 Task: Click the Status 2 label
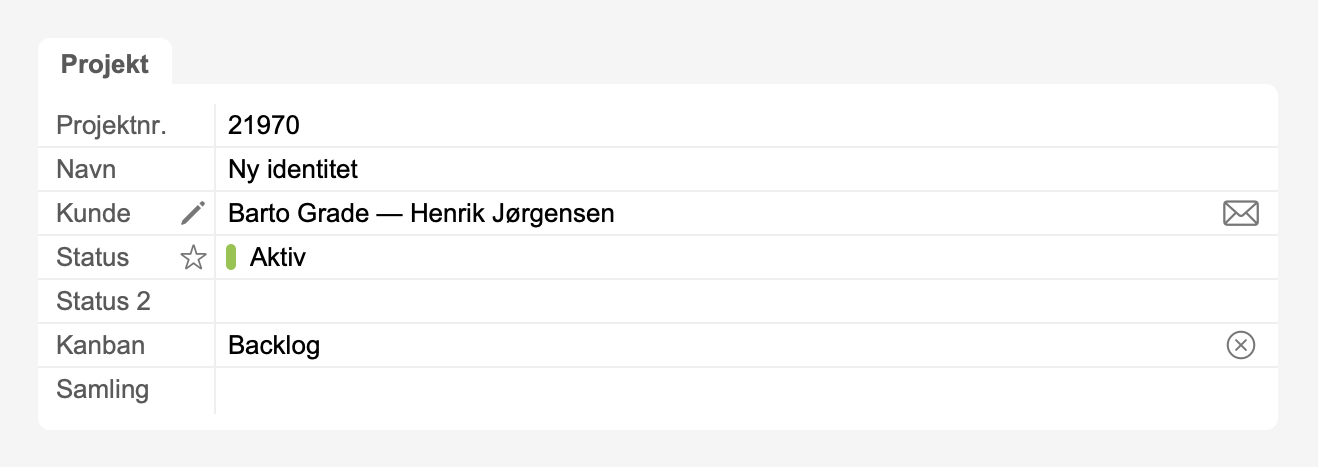103,302
